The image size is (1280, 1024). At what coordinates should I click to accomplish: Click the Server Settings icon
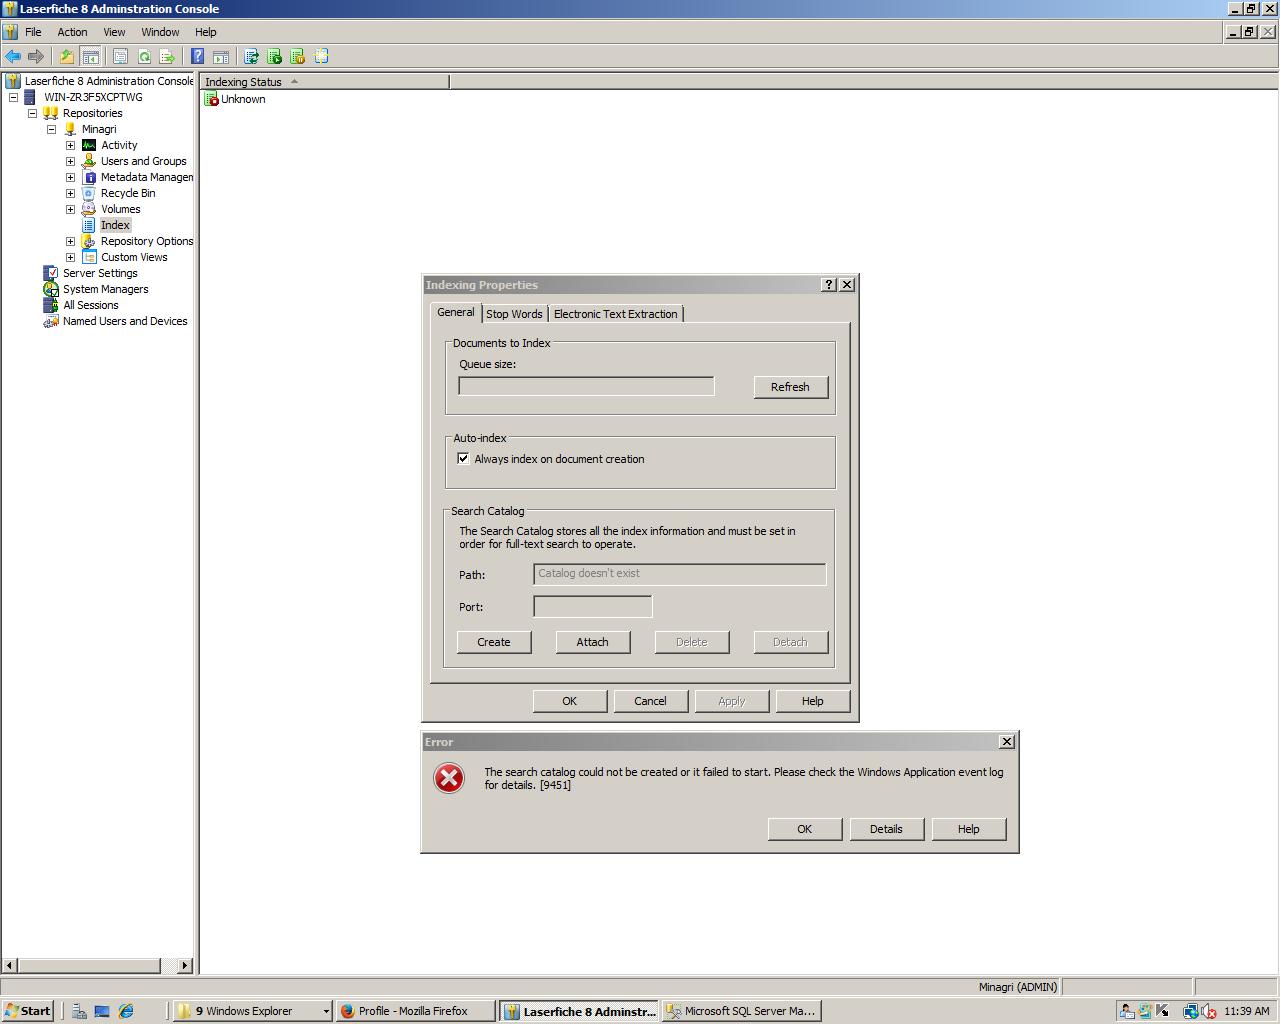point(51,273)
